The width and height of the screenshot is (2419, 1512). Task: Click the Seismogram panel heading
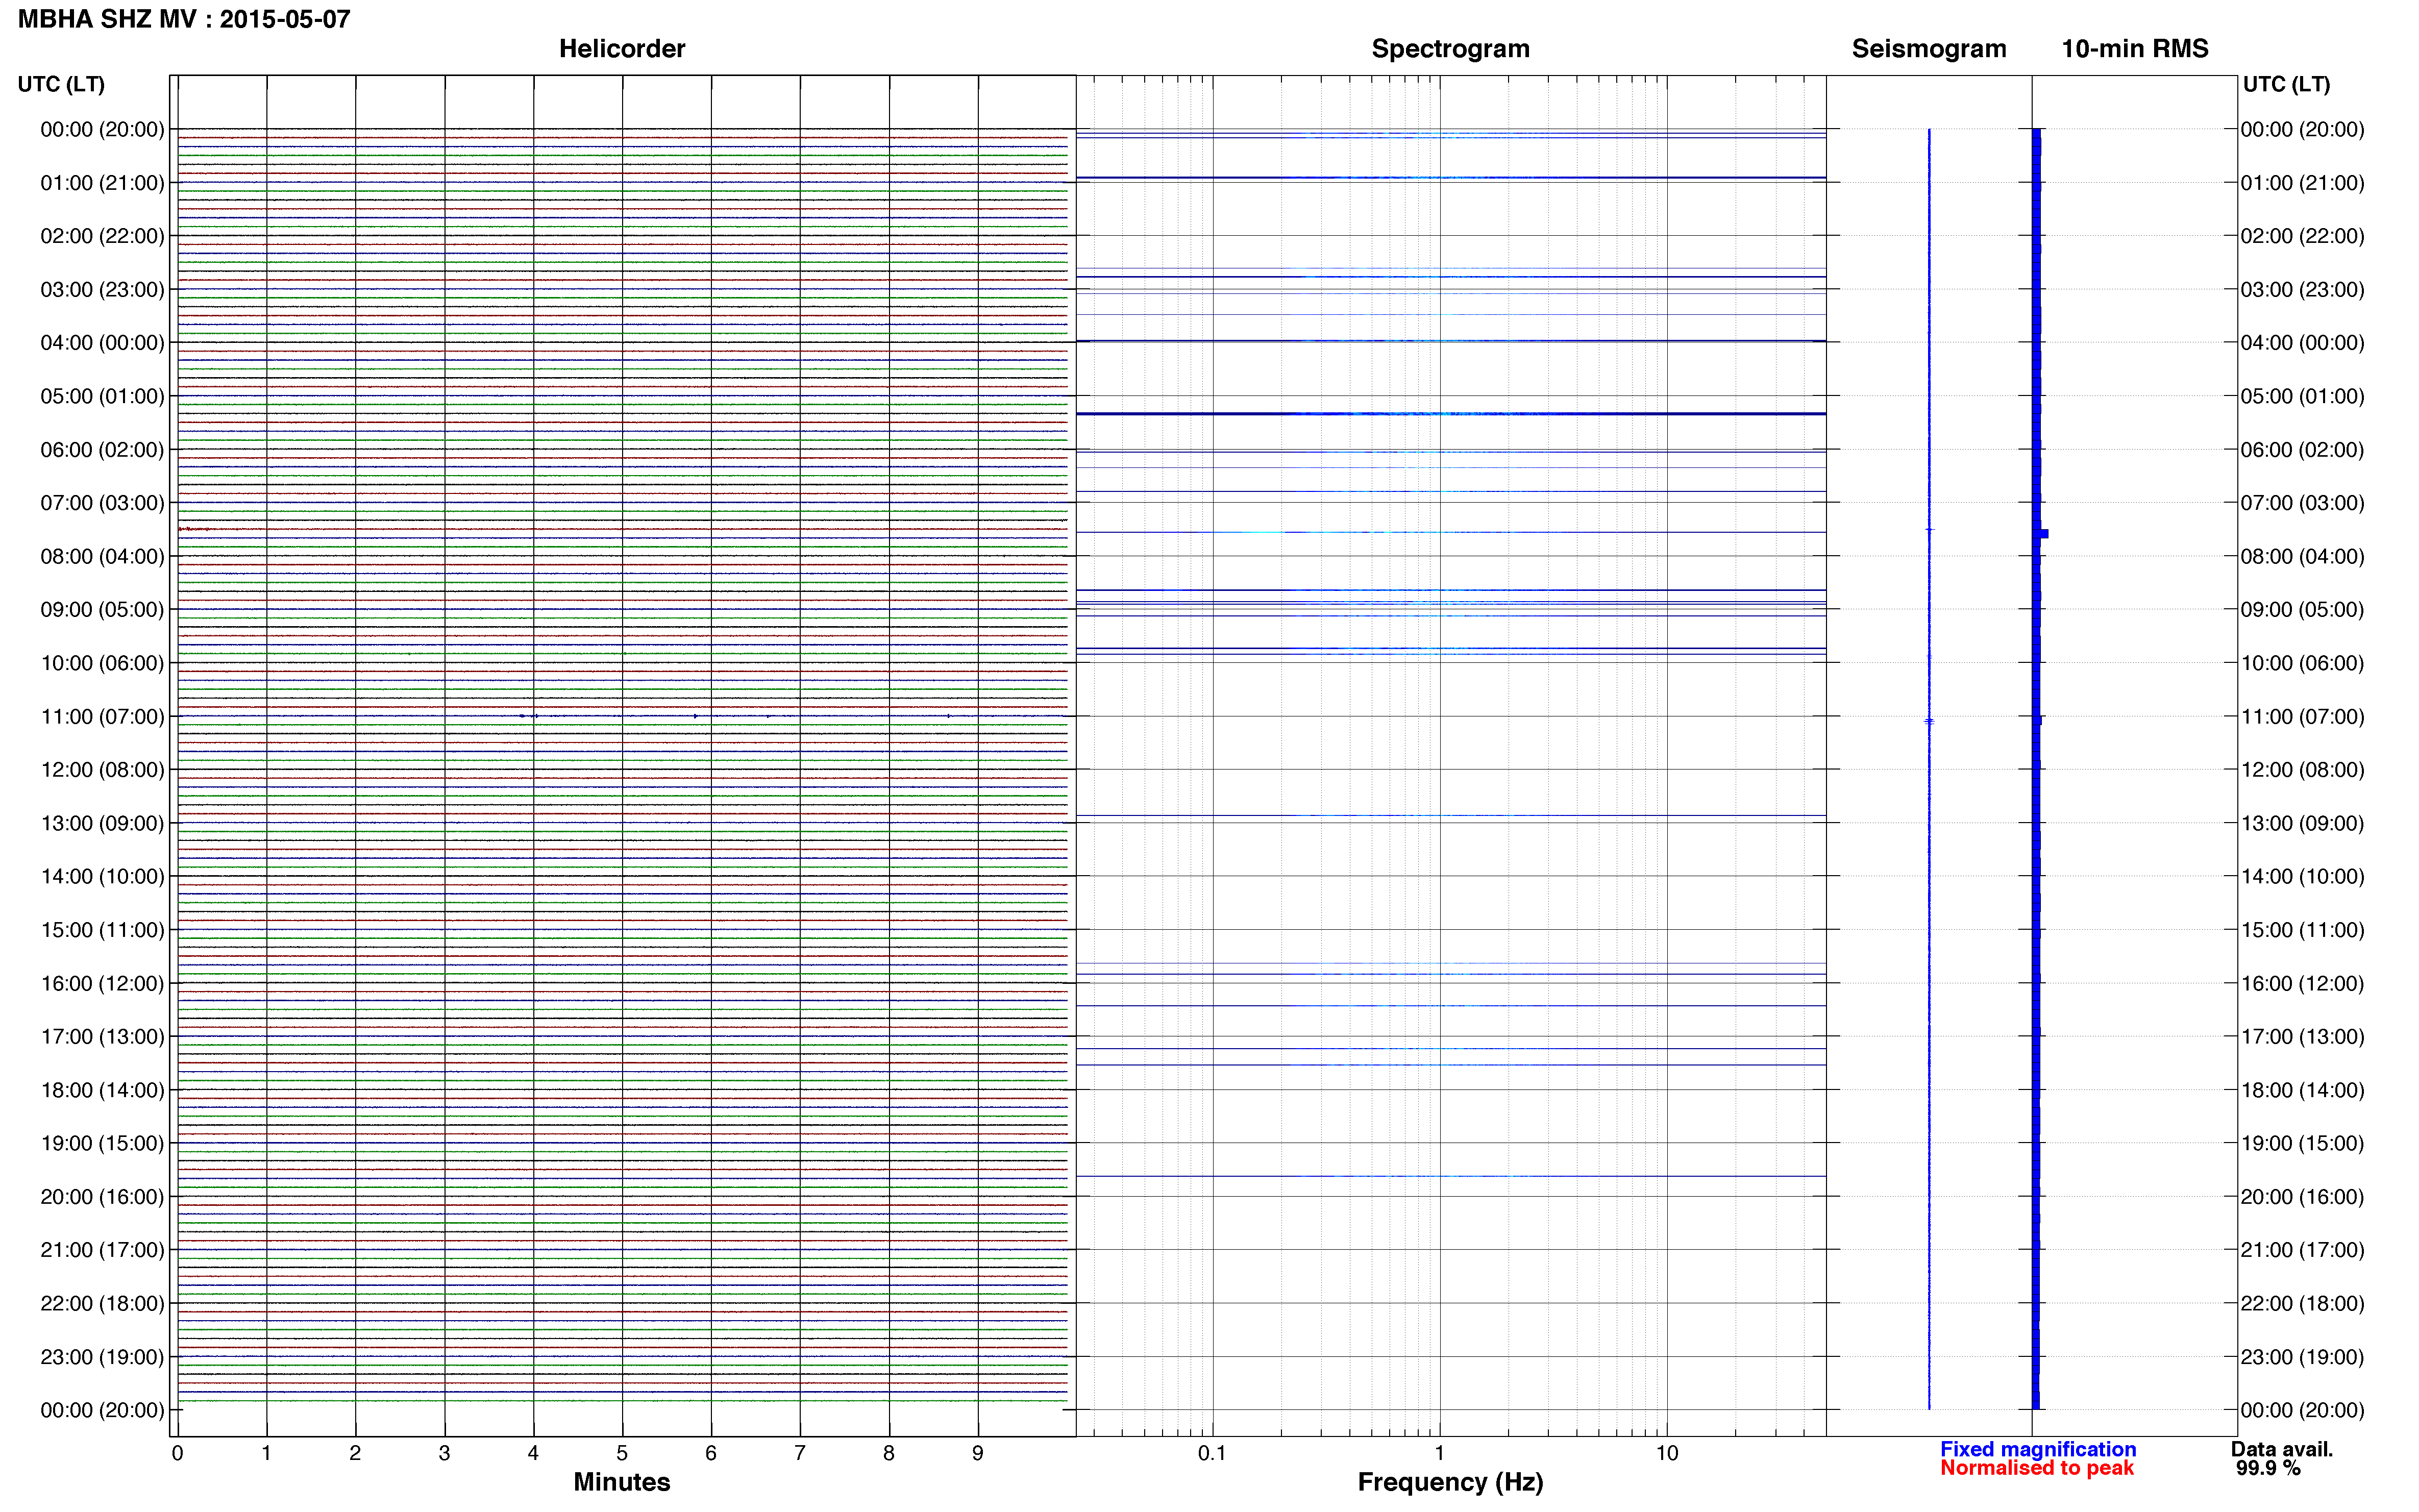pos(1929,49)
